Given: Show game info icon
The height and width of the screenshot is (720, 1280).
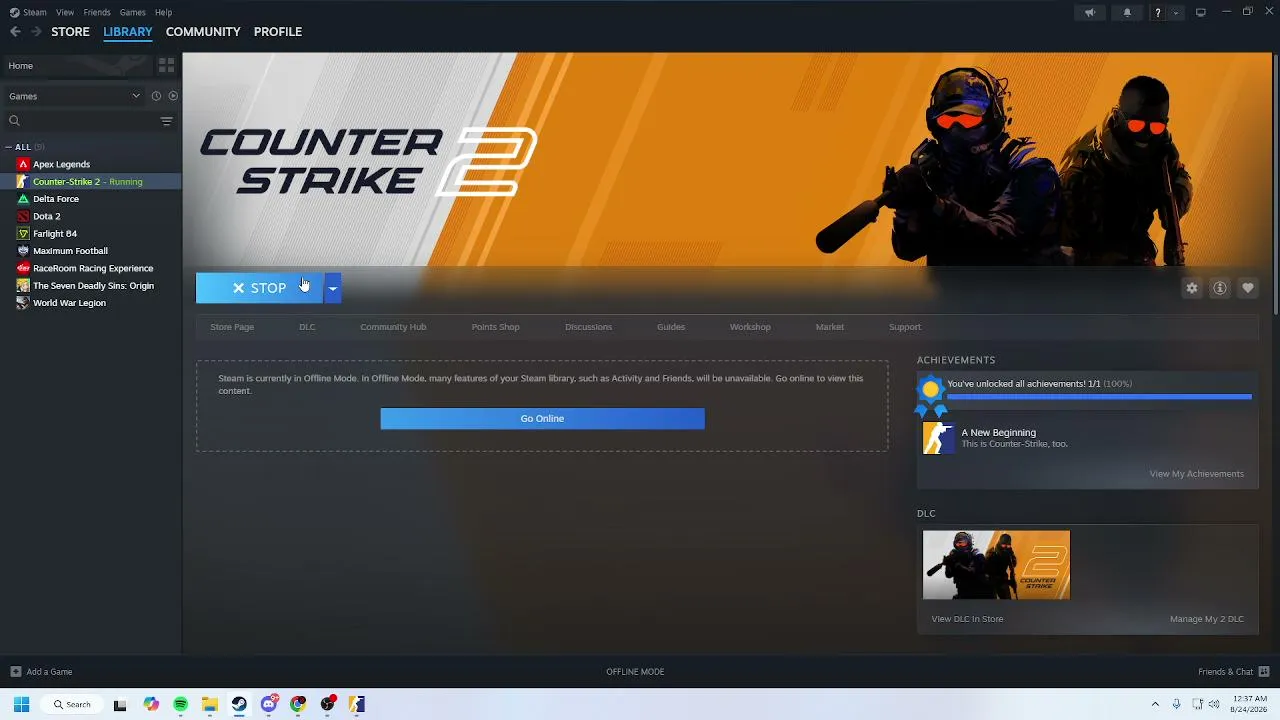Looking at the screenshot, I should point(1220,288).
